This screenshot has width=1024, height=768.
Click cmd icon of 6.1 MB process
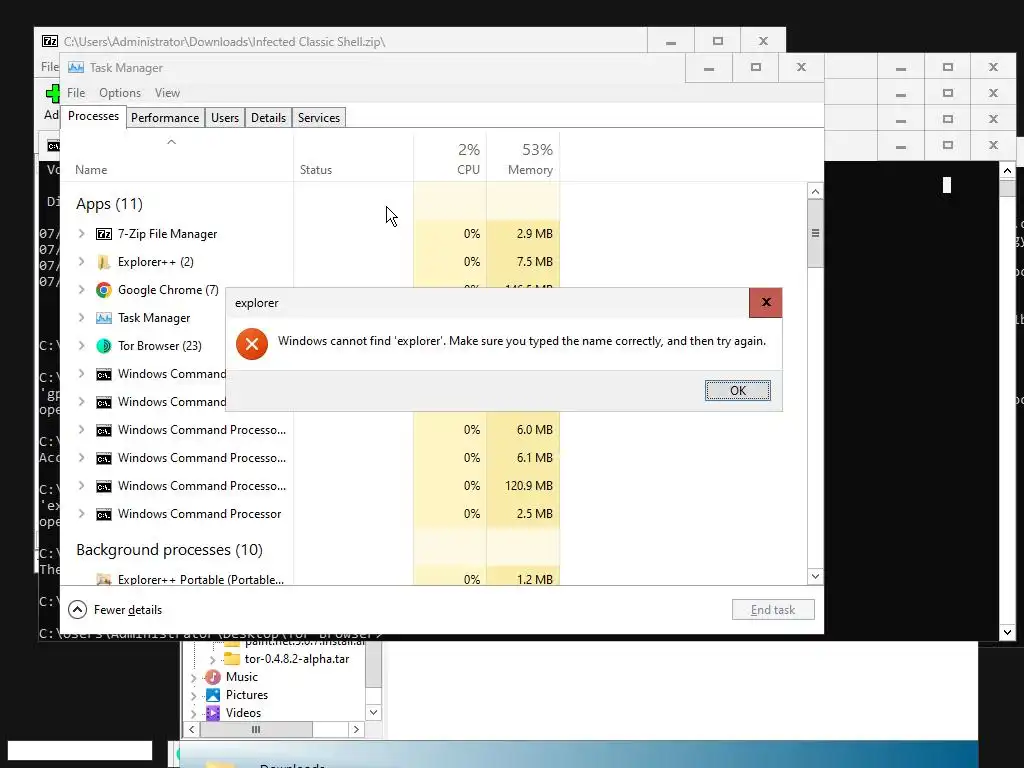pyautogui.click(x=104, y=458)
